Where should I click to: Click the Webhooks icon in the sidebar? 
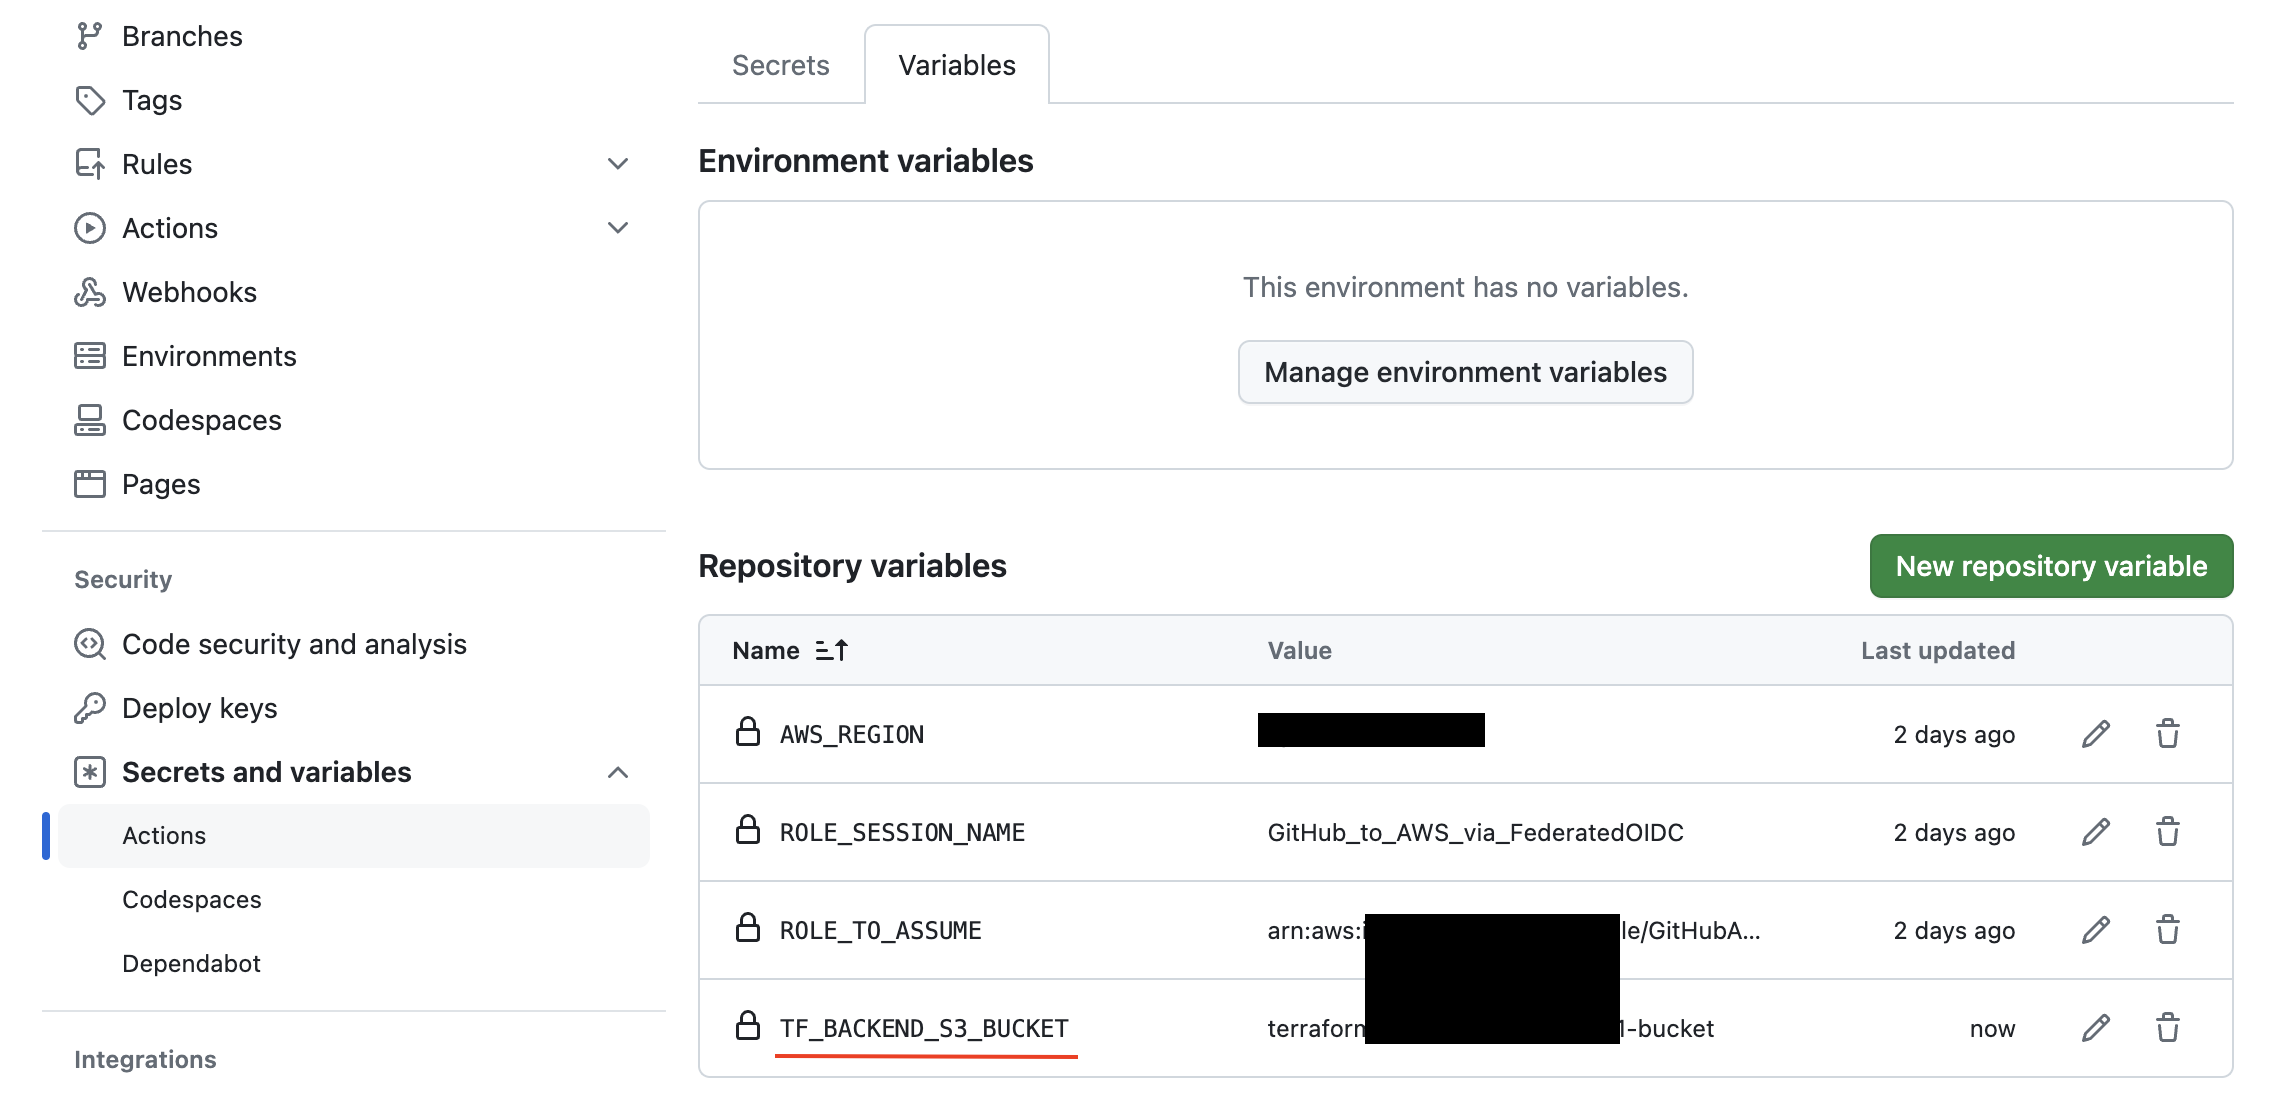point(90,291)
